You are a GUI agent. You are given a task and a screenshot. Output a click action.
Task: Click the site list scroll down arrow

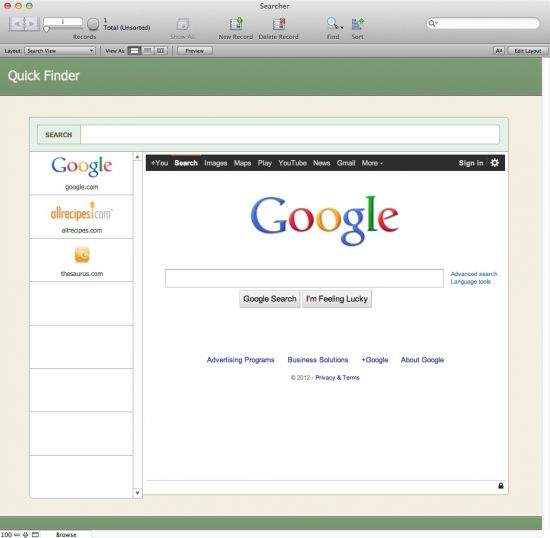[138, 493]
